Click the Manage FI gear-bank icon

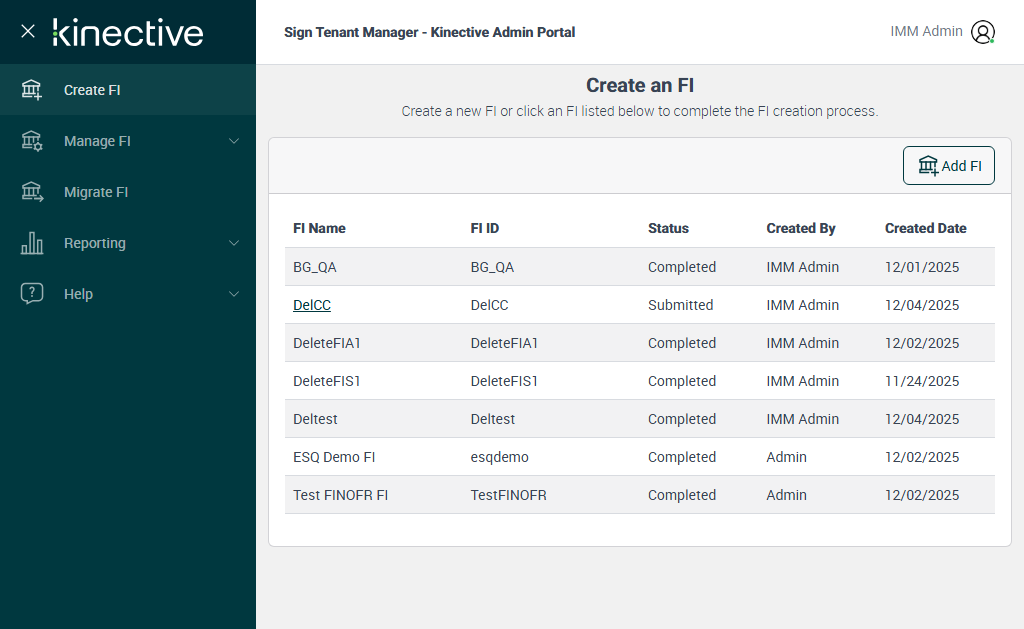point(32,141)
